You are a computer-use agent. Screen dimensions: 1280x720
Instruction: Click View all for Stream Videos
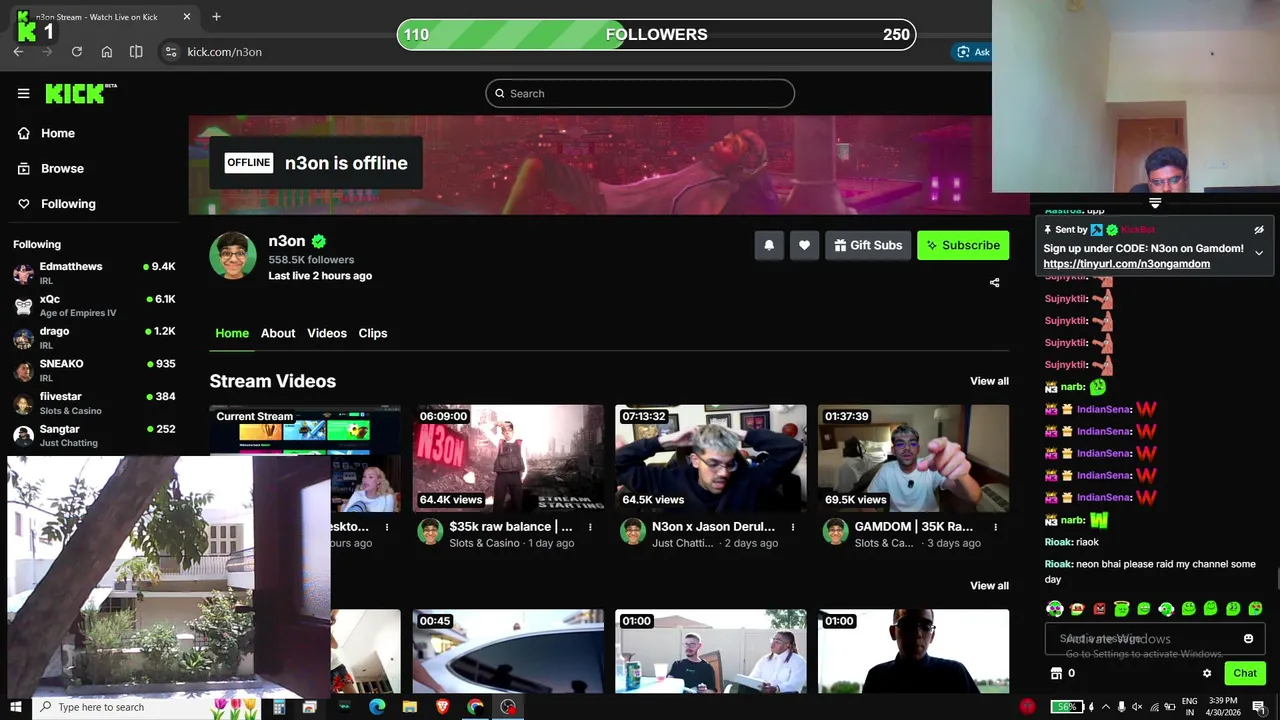coord(989,381)
